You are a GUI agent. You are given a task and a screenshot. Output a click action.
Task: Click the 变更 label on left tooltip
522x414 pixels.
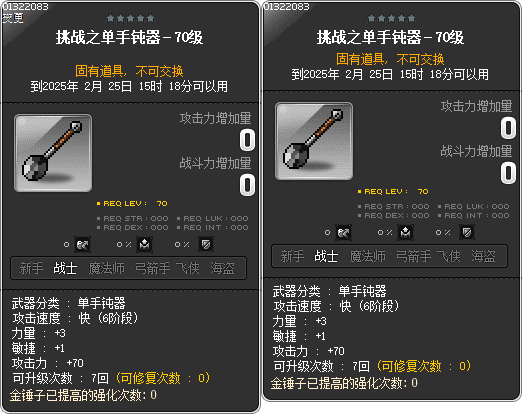[x=13, y=18]
